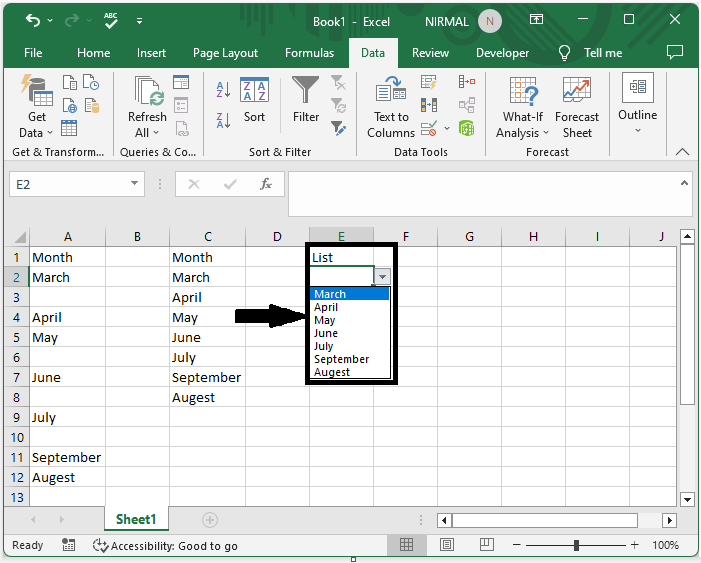This screenshot has height=563, width=701.
Task: Open the File tab
Action: (x=33, y=53)
